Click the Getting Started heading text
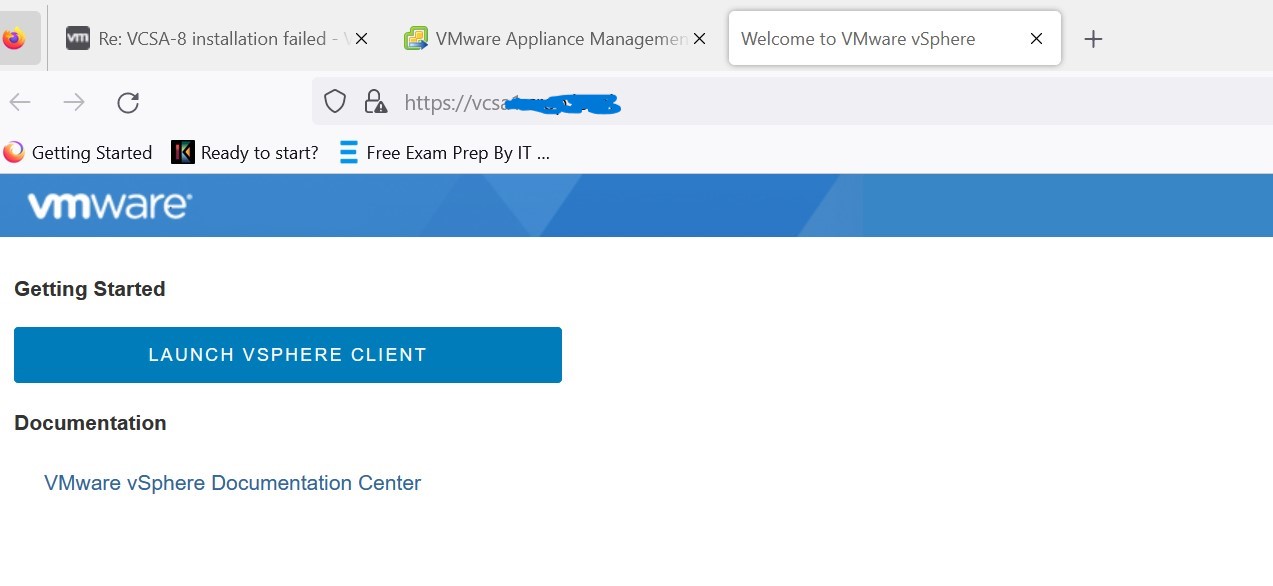1273x586 pixels. click(x=90, y=289)
